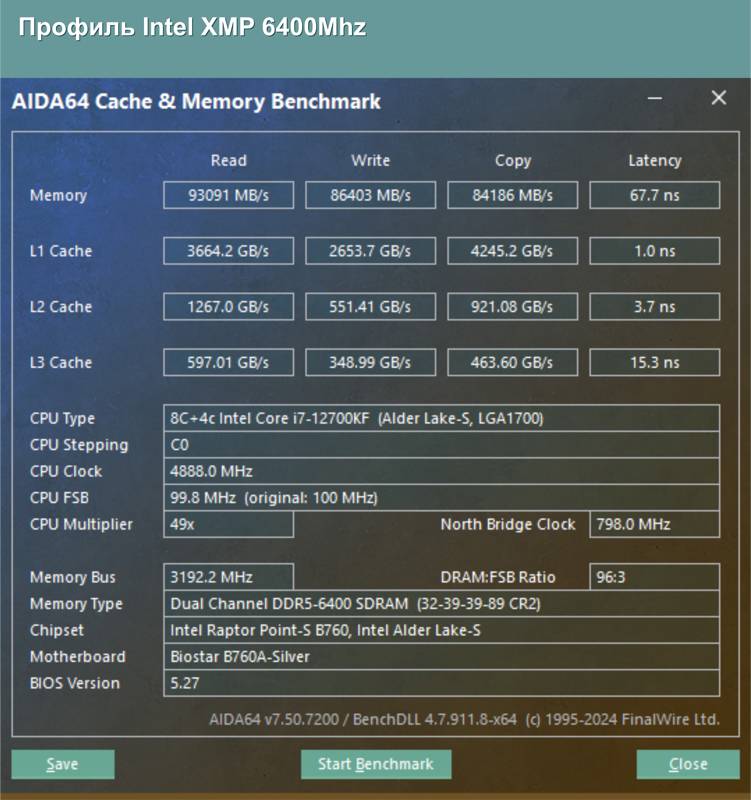Click the Close button at bottom
751x800 pixels.
click(688, 764)
